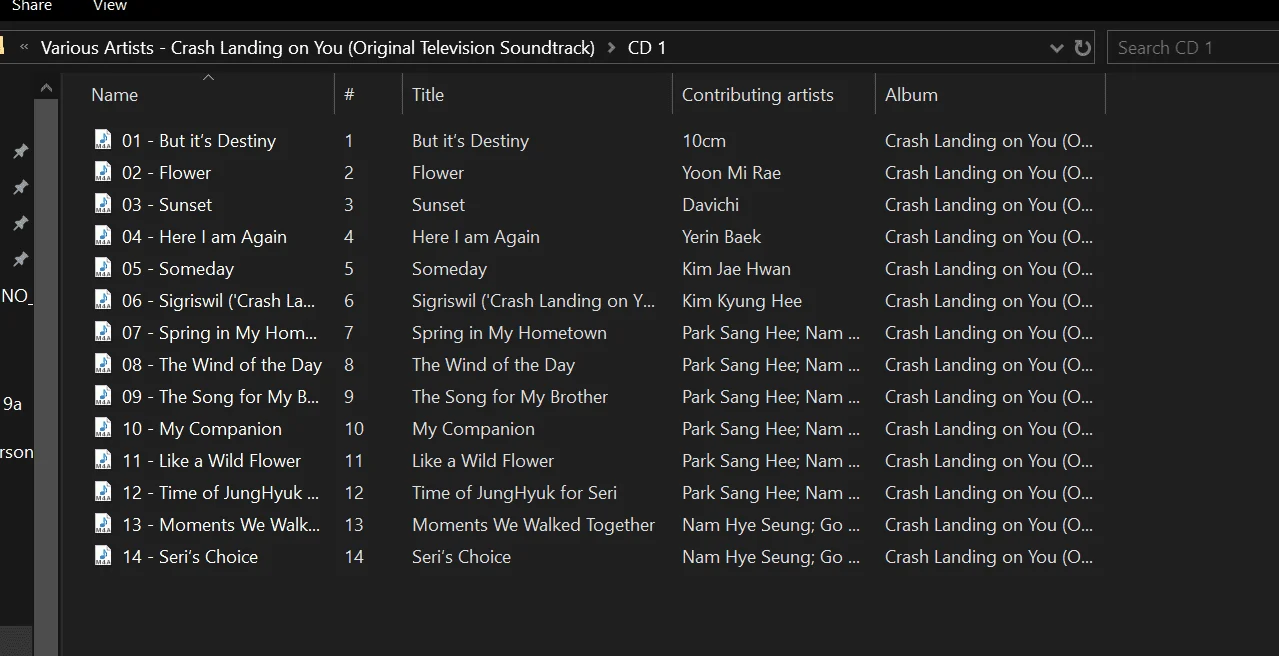Select the file 11 - Like a Wild Flower

tap(211, 461)
